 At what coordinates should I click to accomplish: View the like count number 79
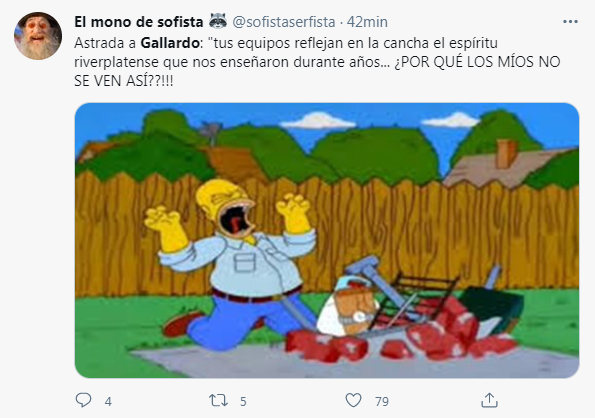[382, 401]
